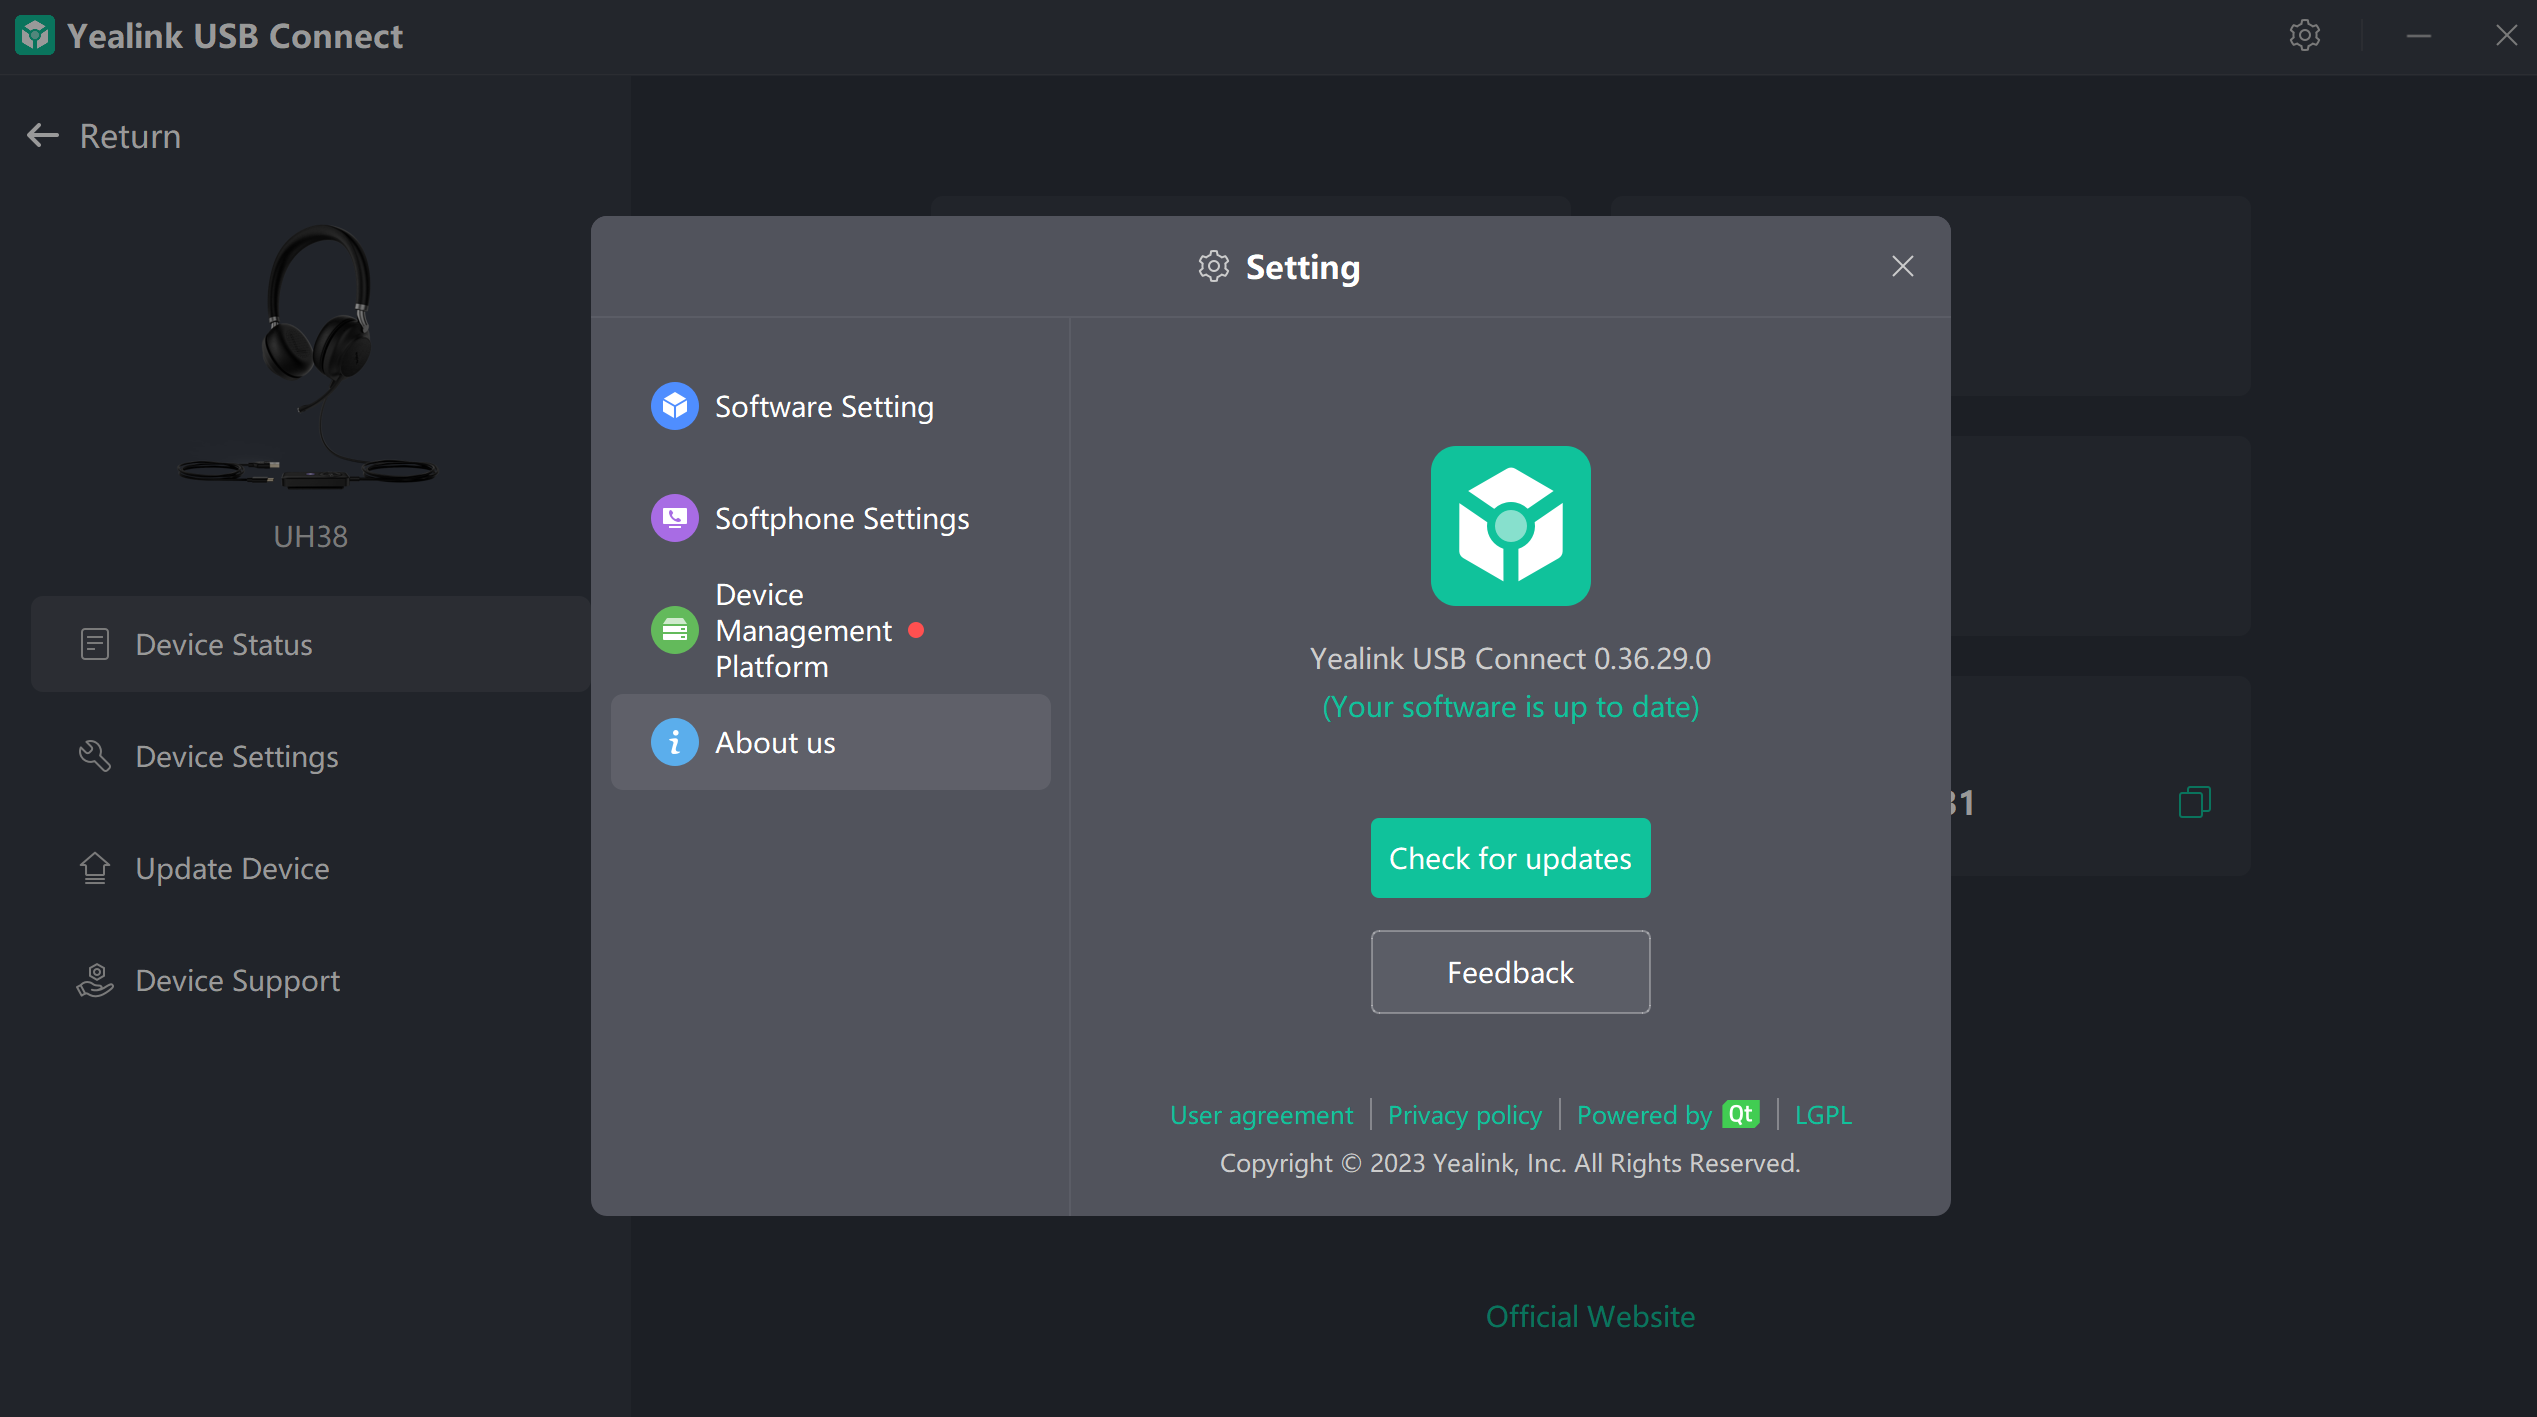The width and height of the screenshot is (2537, 1417).
Task: Go back using the Return arrow
Action: 44,136
